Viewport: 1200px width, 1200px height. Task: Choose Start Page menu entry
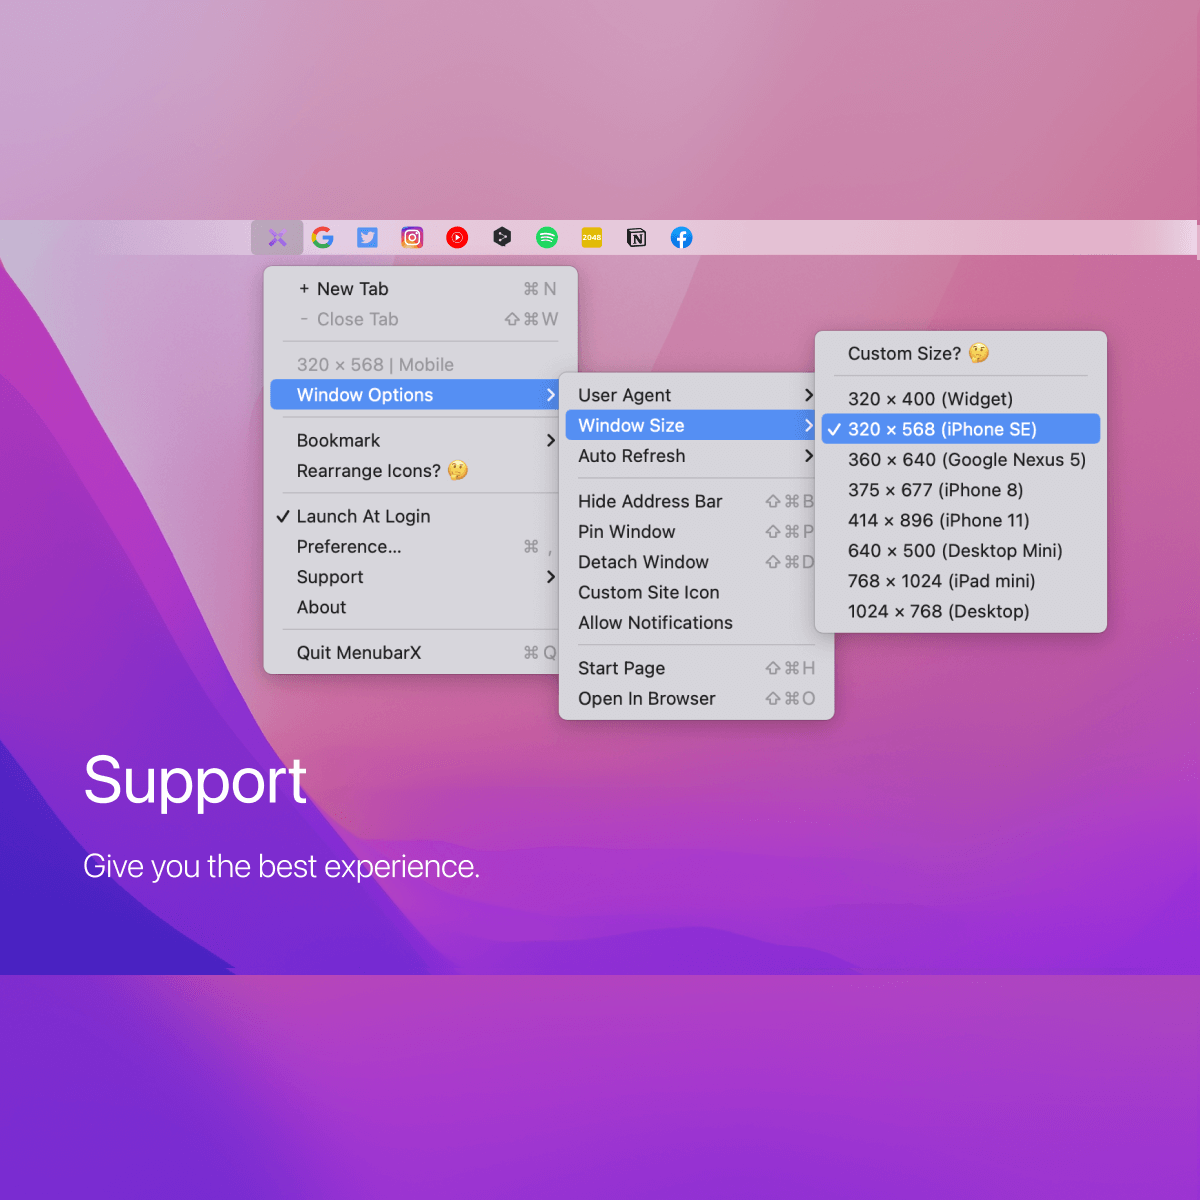[x=696, y=668]
